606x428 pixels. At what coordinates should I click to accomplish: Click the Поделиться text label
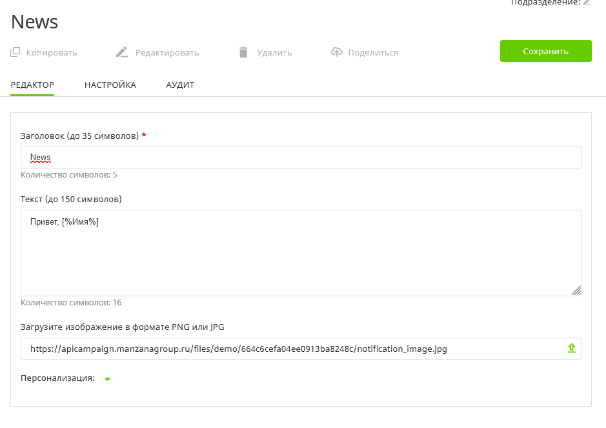click(373, 53)
